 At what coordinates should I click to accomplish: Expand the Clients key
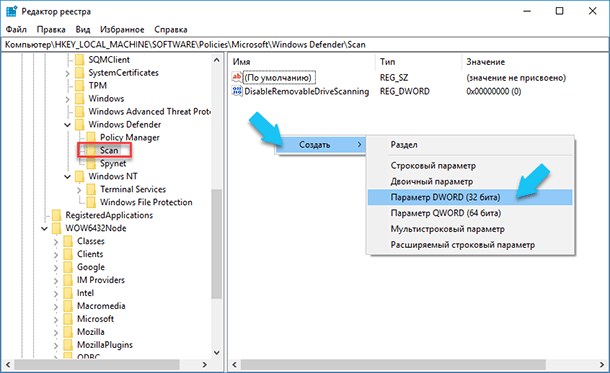(x=56, y=254)
